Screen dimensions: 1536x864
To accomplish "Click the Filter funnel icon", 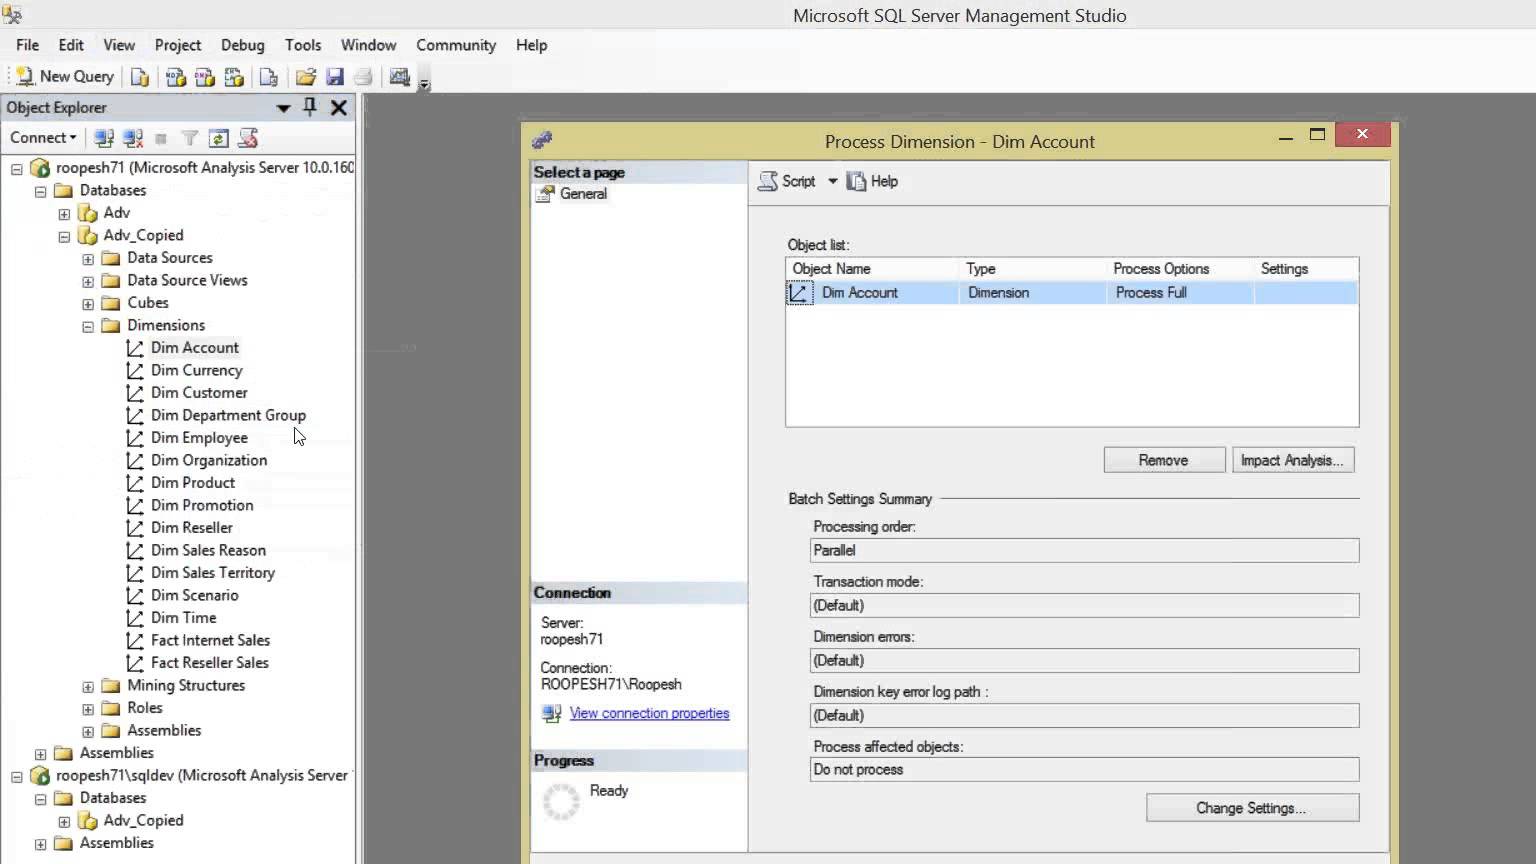I will tap(189, 138).
